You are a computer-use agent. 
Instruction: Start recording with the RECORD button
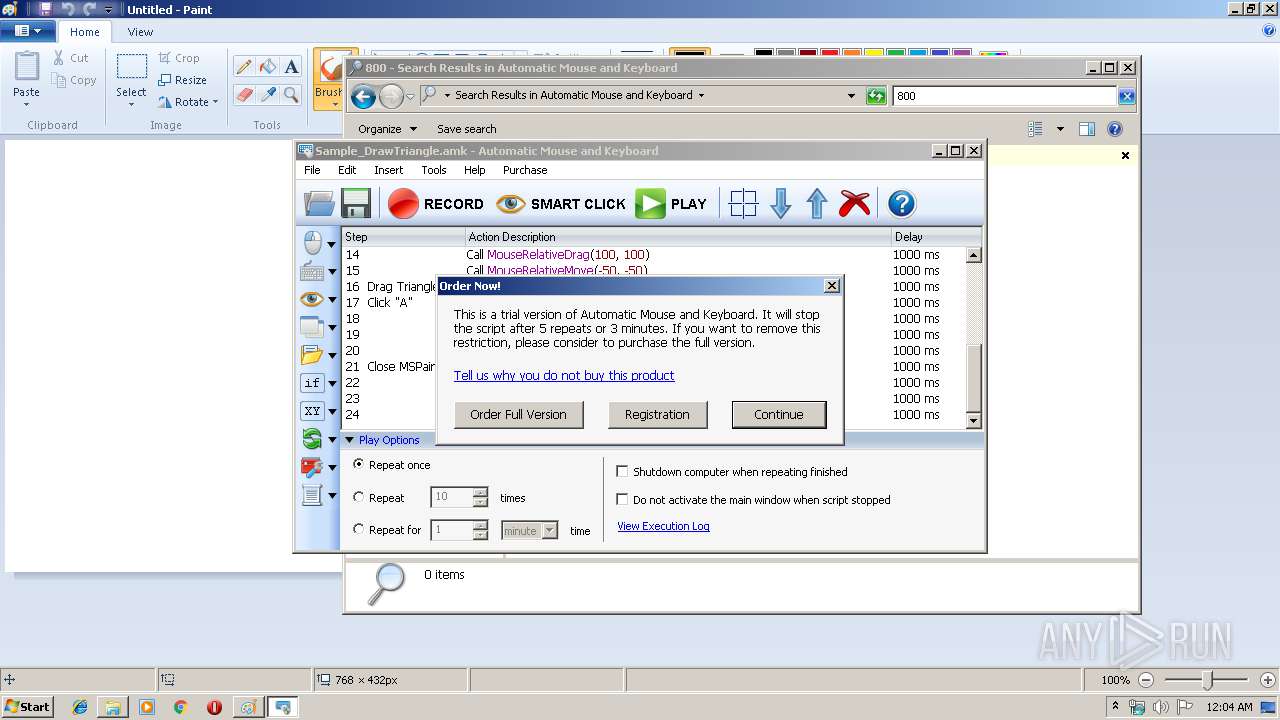point(436,204)
